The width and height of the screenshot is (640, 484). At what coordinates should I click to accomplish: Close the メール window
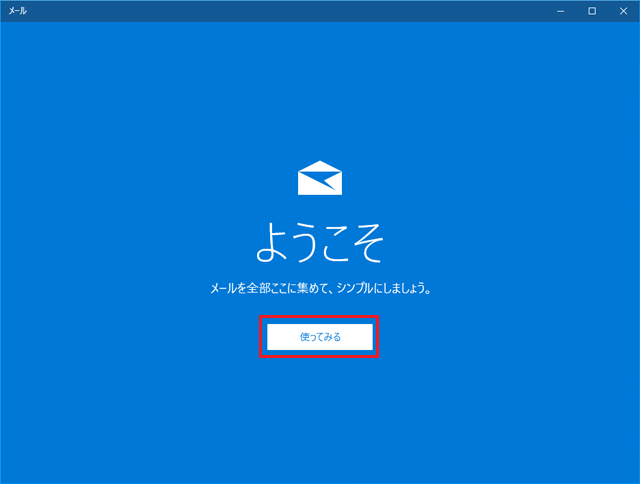(623, 11)
